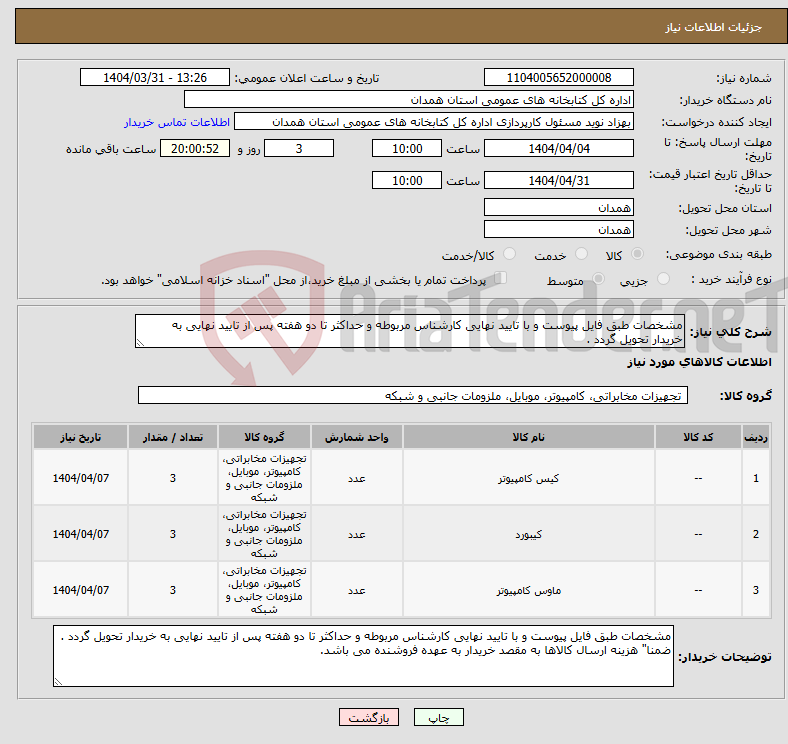Viewport: 788px width, 744px height.
Task: Click the بازگشت back button
Action: 369,717
